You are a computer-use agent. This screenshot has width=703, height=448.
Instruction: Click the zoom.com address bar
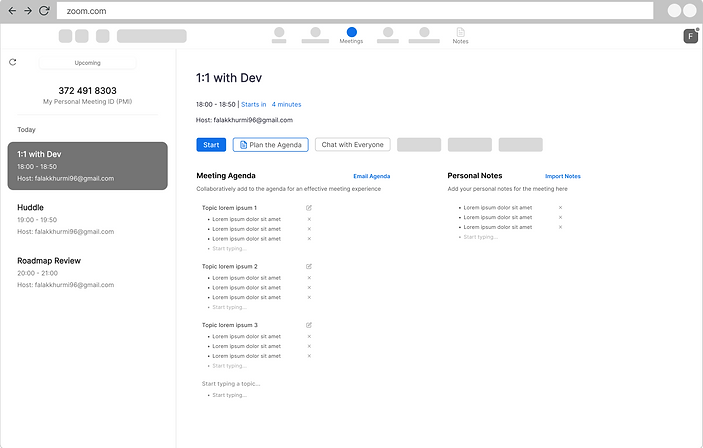tap(355, 11)
